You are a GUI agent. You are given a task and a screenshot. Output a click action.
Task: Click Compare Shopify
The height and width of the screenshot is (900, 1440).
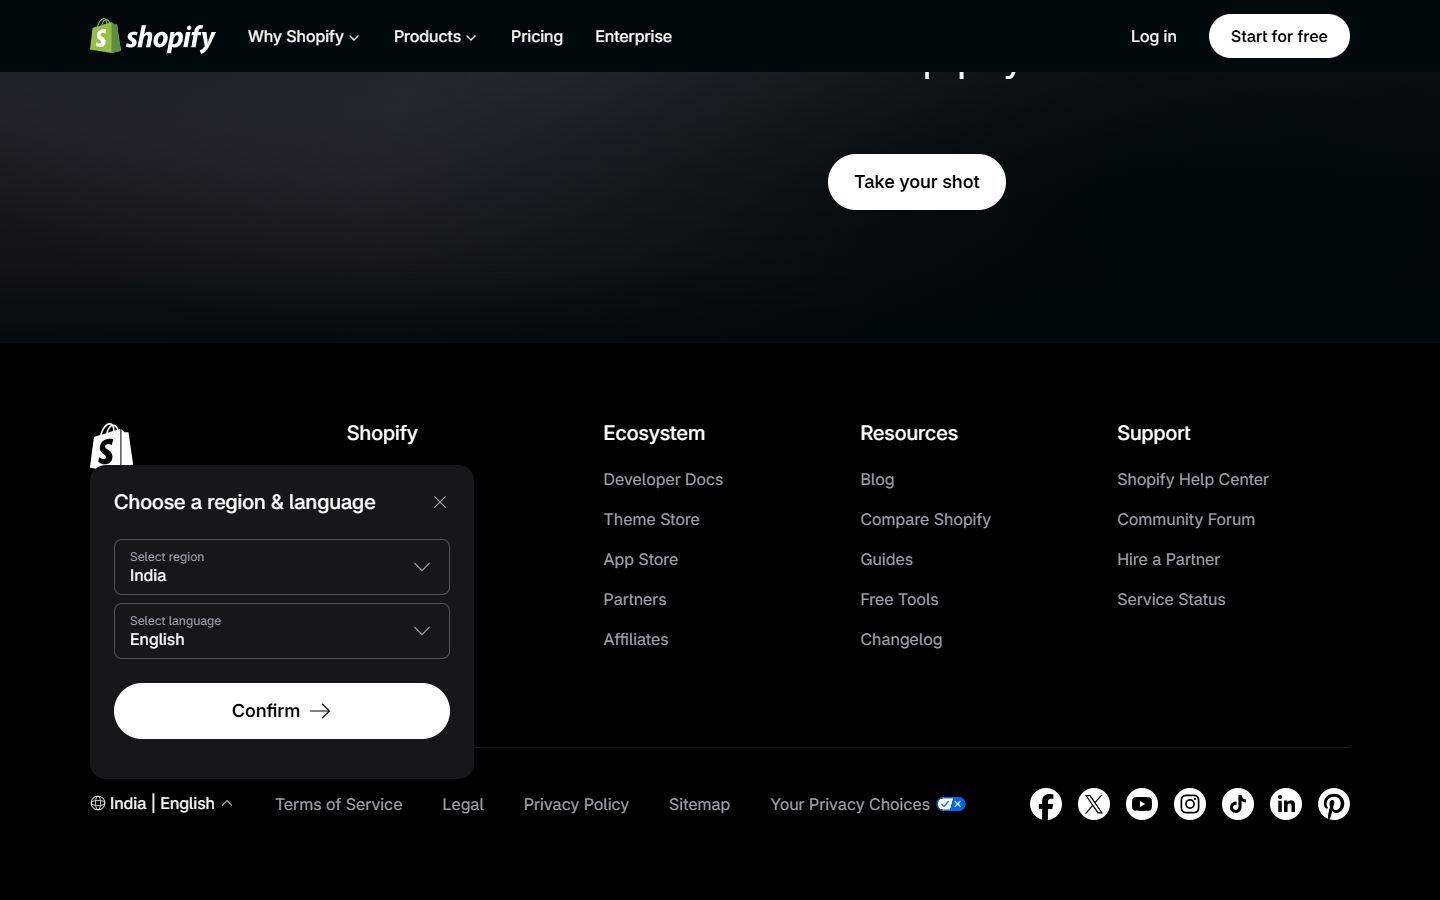(x=925, y=519)
